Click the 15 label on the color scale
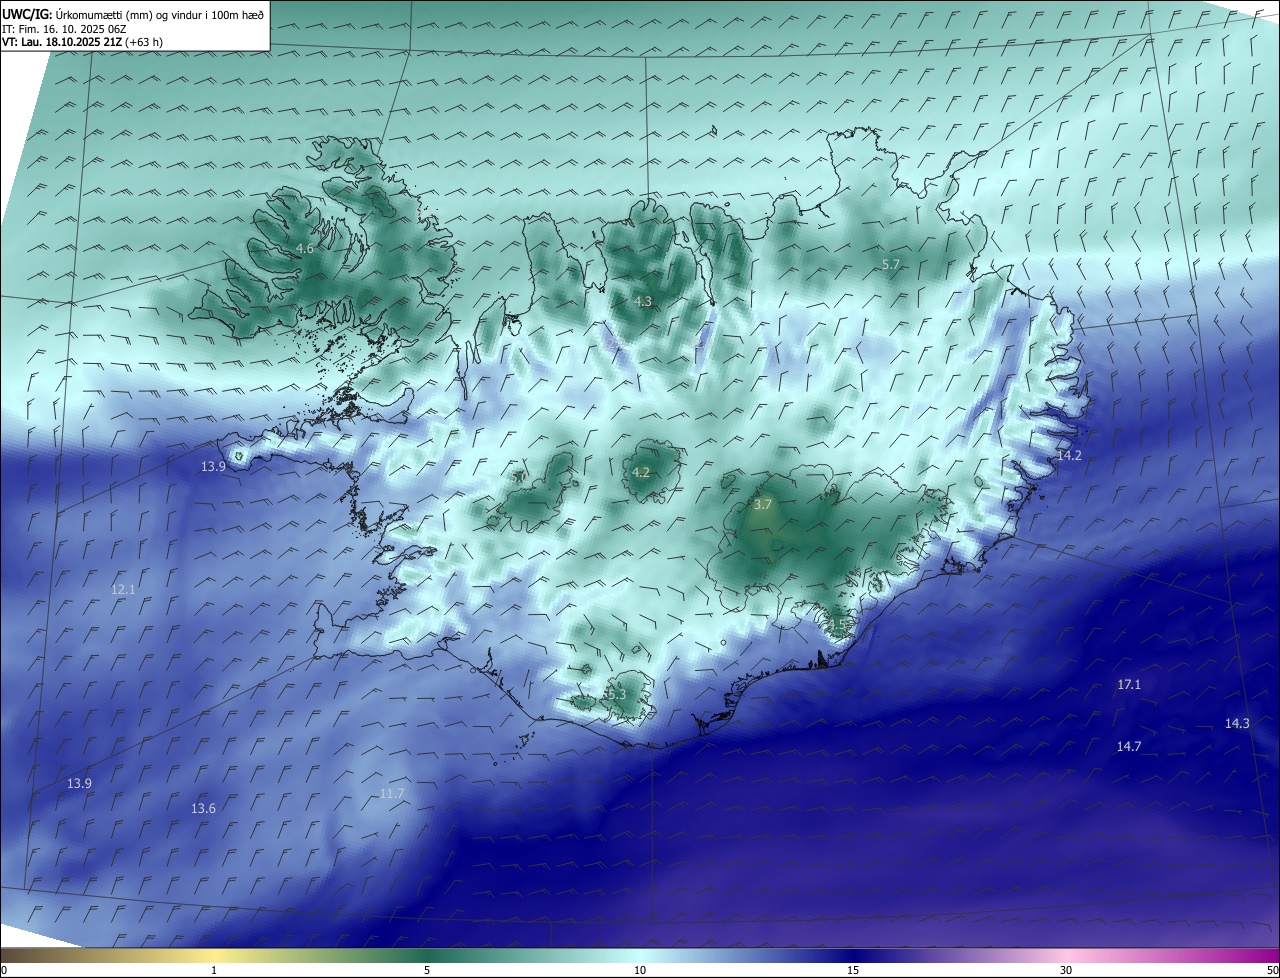This screenshot has height=978, width=1280. tap(853, 970)
